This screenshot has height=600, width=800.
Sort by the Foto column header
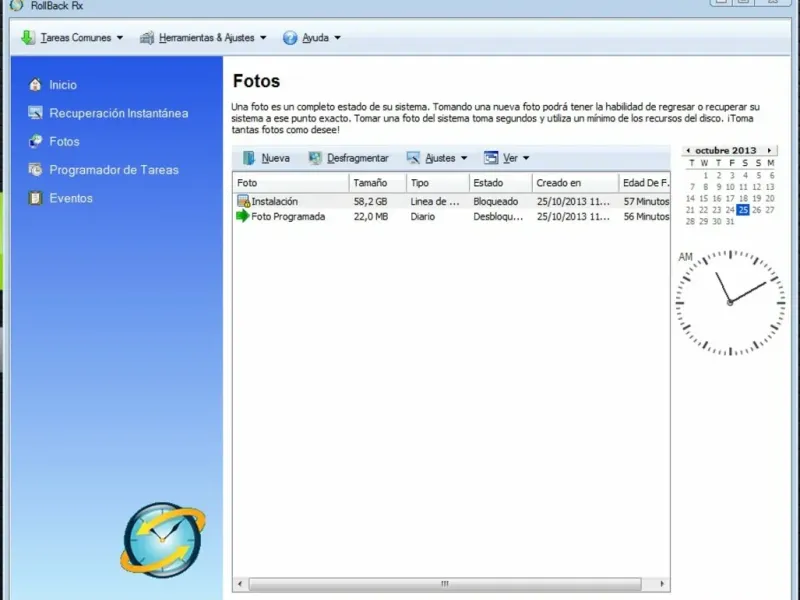click(x=291, y=183)
